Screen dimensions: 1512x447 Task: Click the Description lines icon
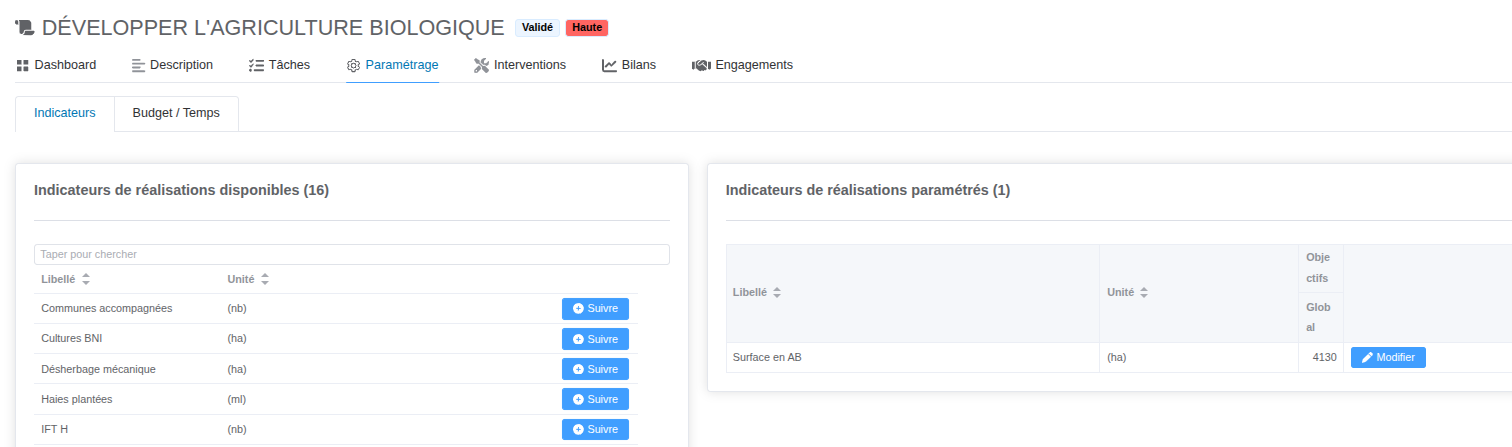[x=138, y=65]
